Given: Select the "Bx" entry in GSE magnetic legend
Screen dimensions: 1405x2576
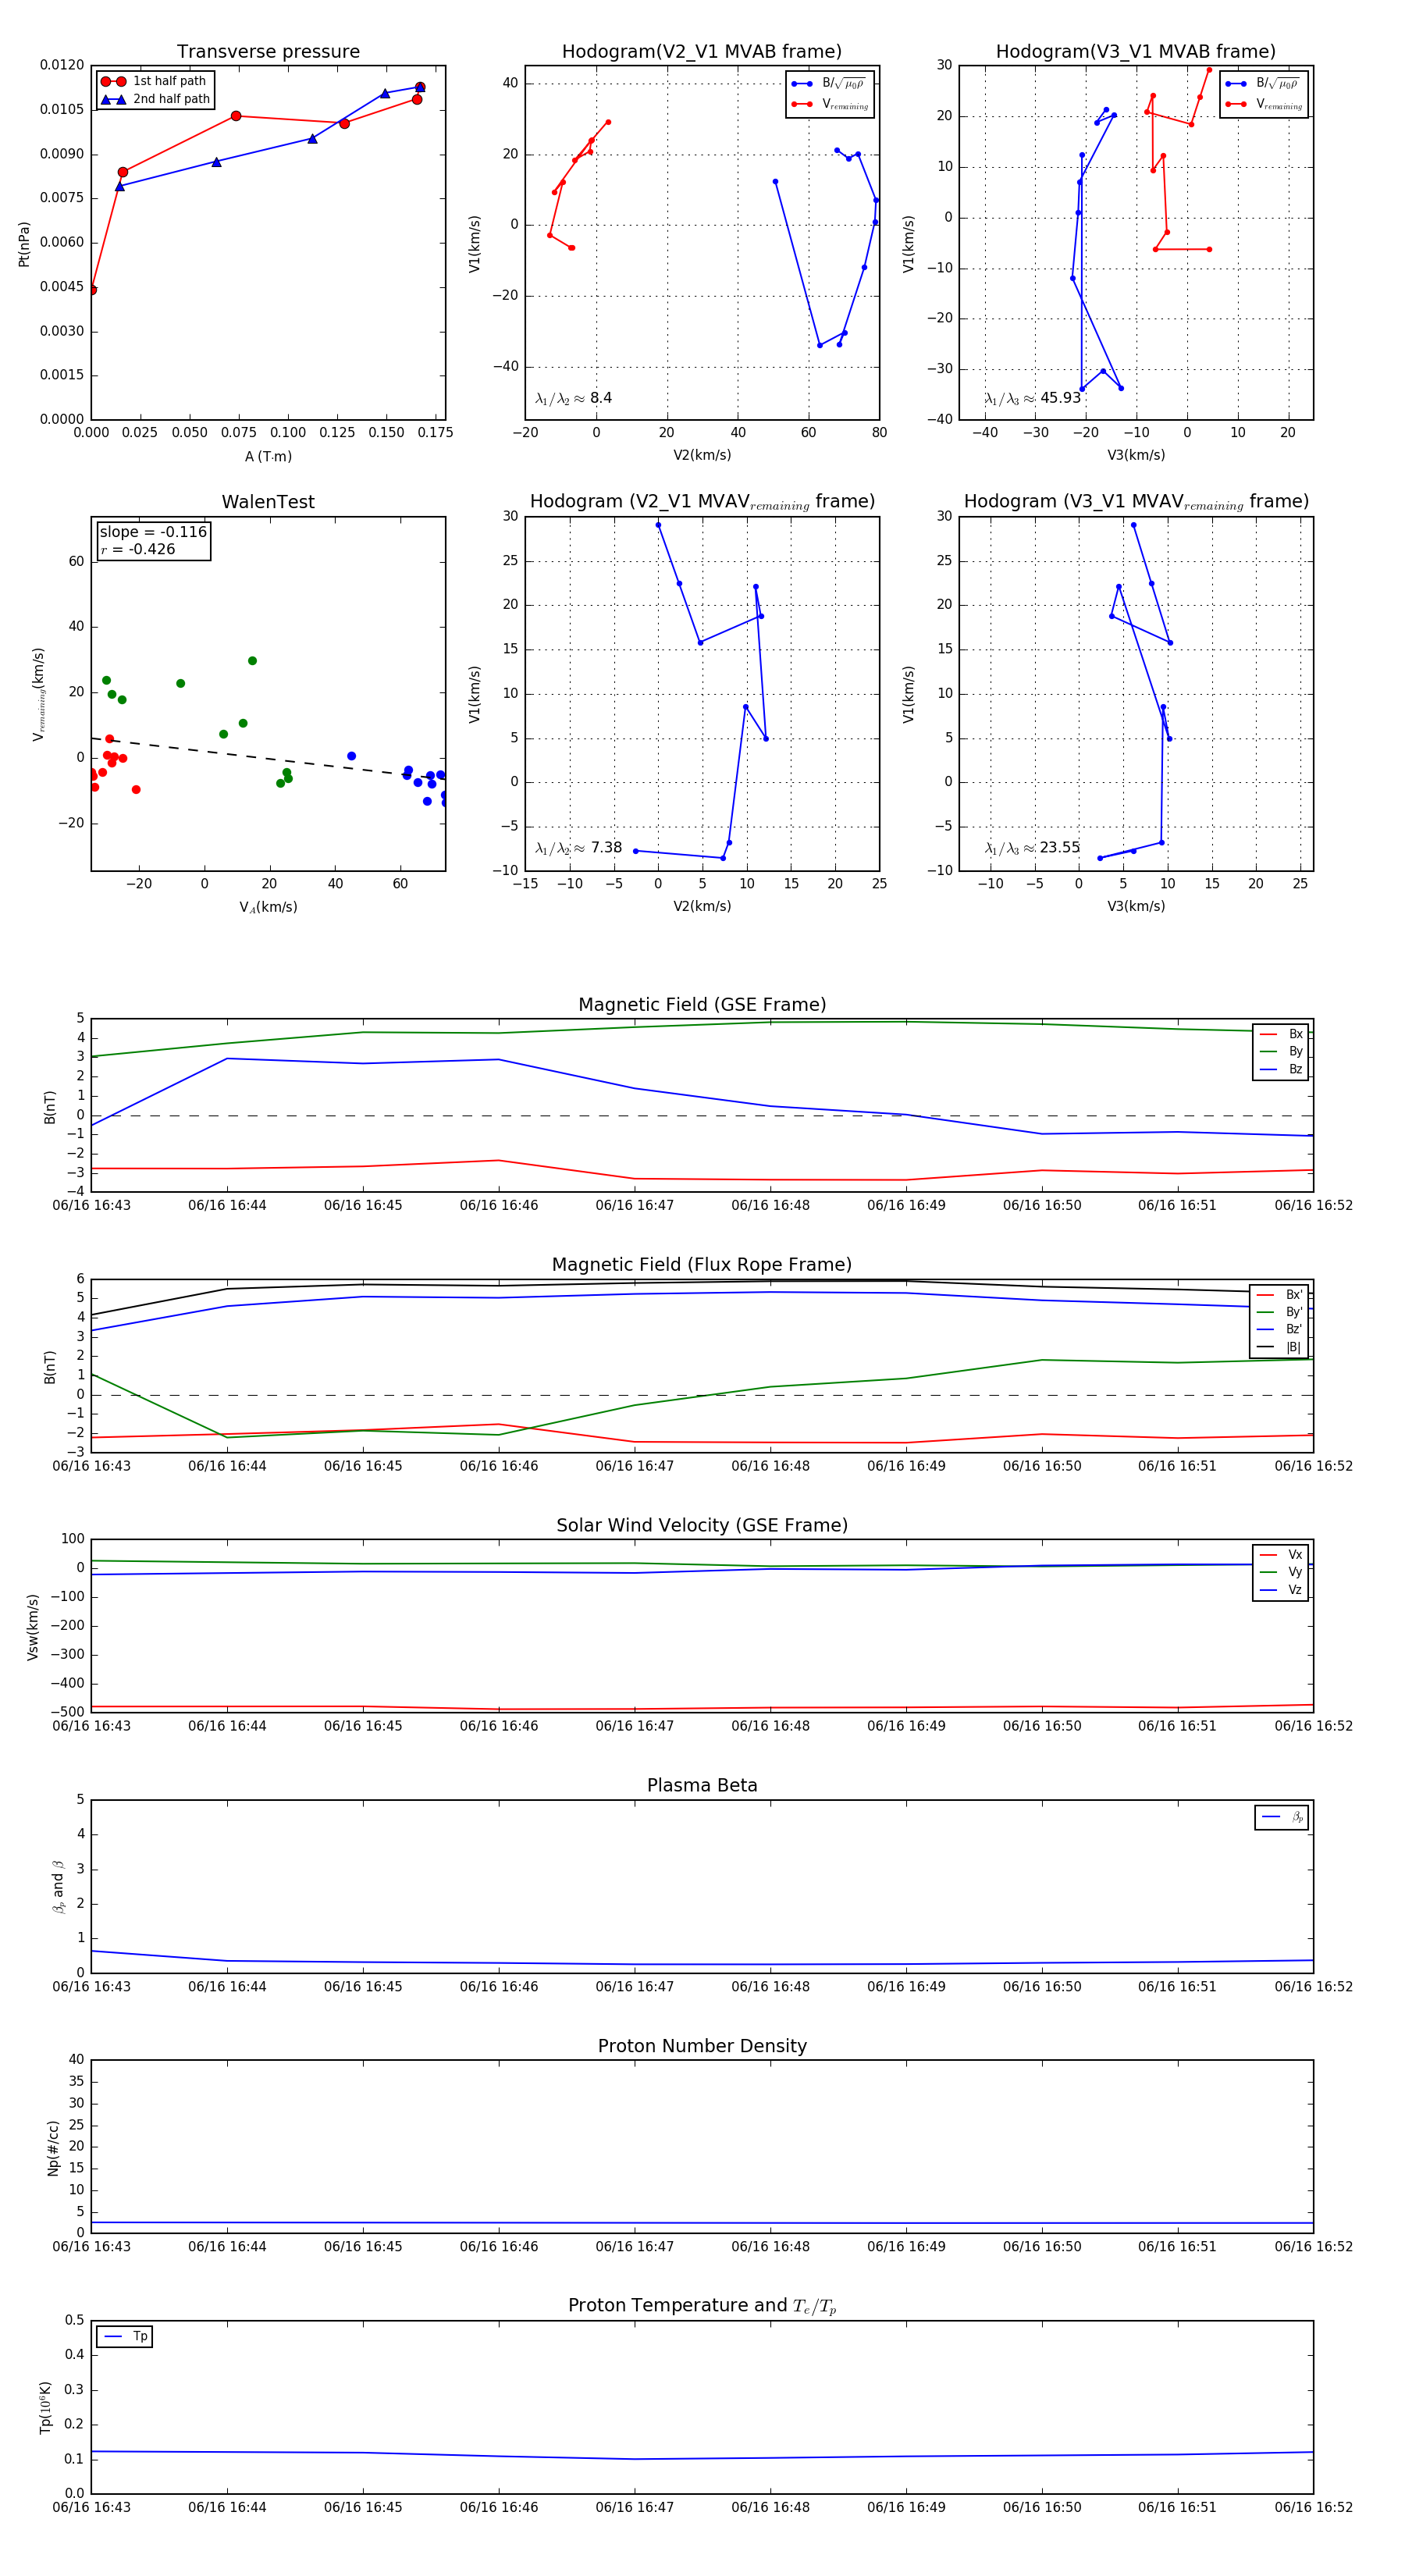Looking at the screenshot, I should point(1281,1034).
